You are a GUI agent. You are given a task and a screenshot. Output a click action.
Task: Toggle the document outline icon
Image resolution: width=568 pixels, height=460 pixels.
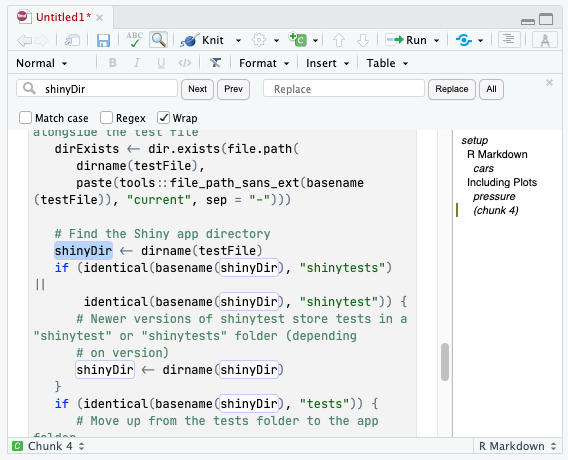(x=509, y=39)
